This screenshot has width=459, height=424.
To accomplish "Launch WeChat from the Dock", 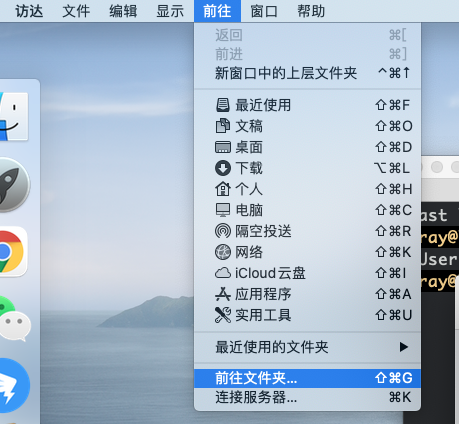I will (x=13, y=318).
